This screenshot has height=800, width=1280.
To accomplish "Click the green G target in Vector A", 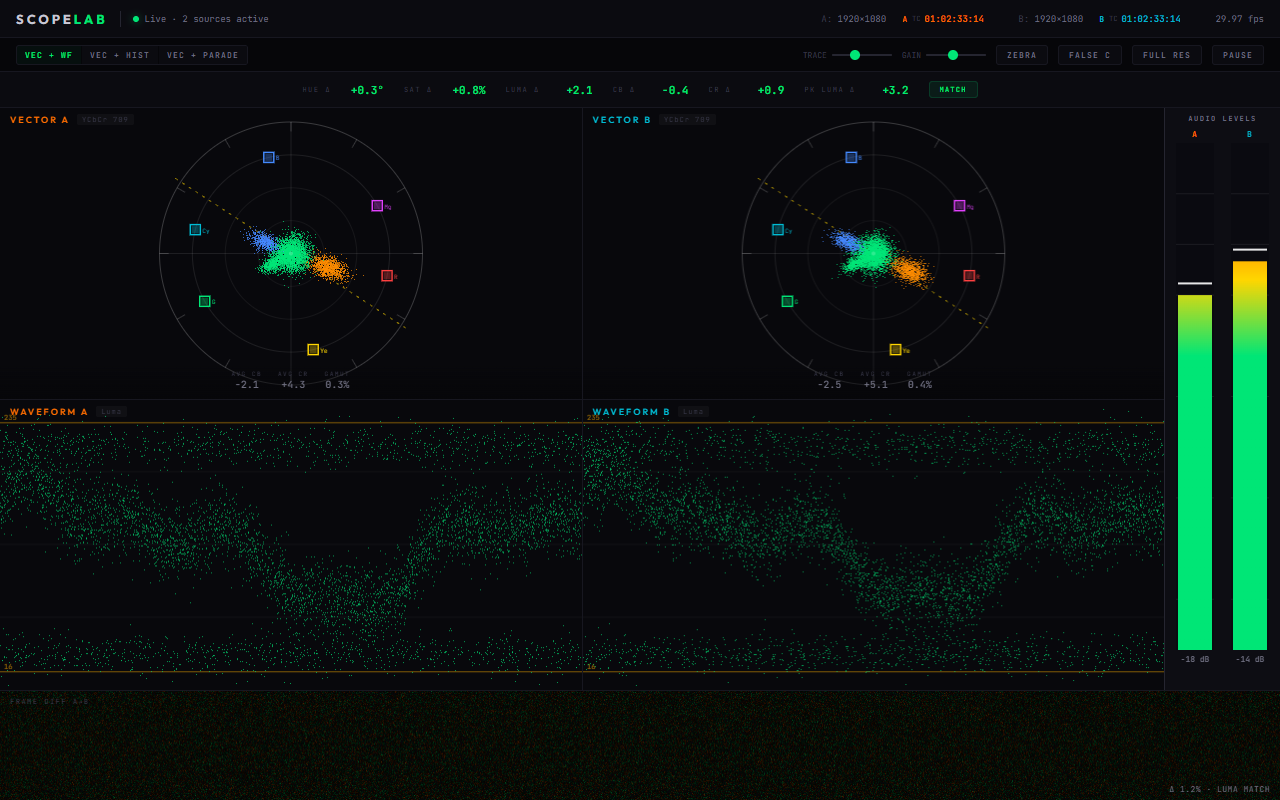I will [205, 301].
